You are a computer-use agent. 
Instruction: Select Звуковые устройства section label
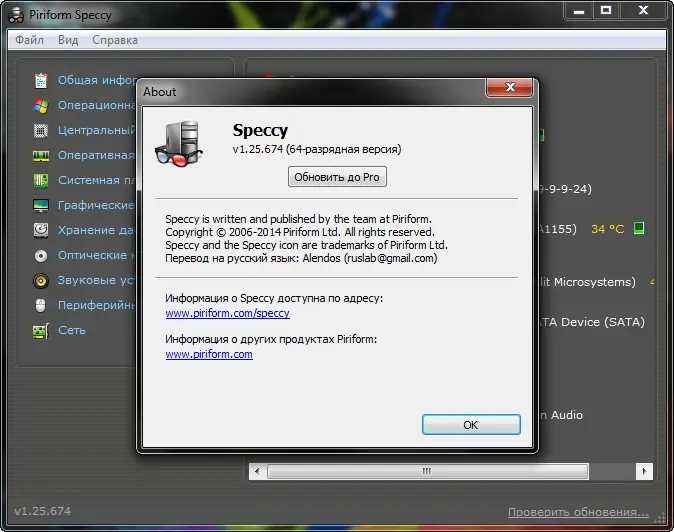click(97, 280)
